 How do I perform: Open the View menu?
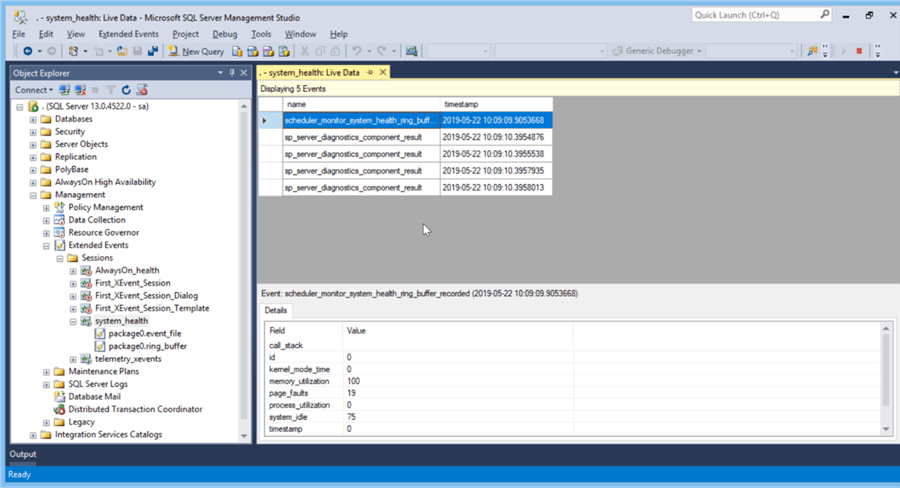[75, 34]
